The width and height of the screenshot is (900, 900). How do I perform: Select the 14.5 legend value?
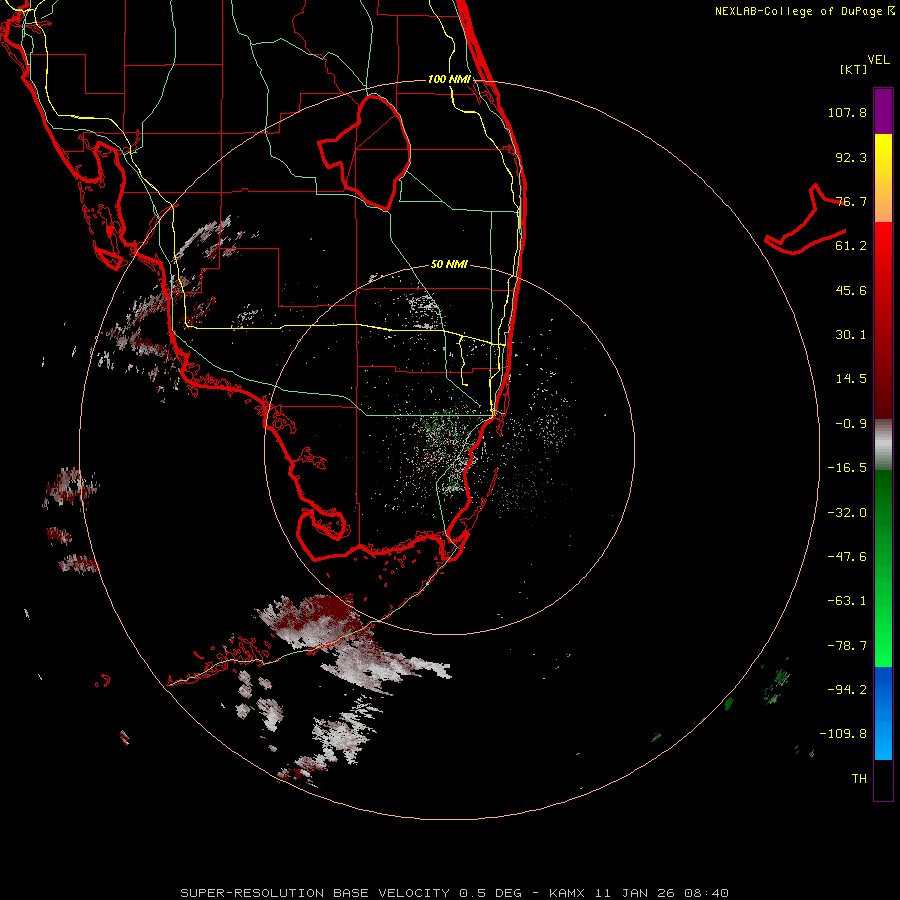[x=851, y=379]
